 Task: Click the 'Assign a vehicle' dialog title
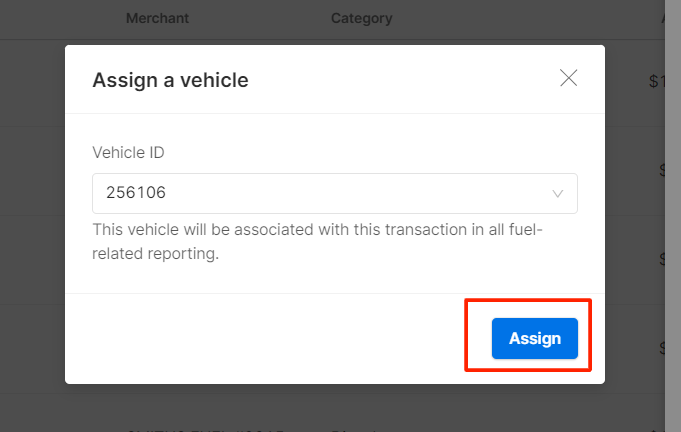(x=170, y=80)
